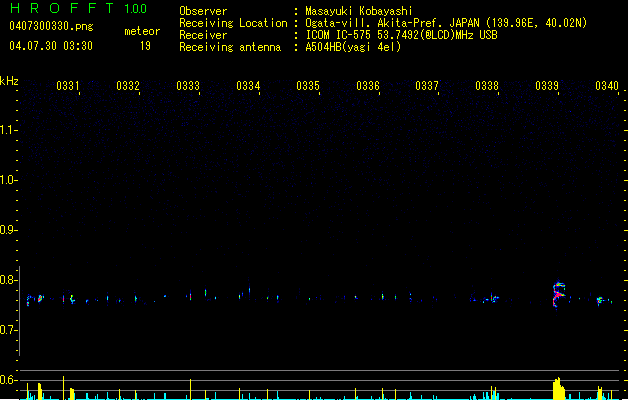The width and height of the screenshot is (629, 400).
Task: Click the antenna A504HB(yagi 4el) text
Action: click(x=353, y=47)
